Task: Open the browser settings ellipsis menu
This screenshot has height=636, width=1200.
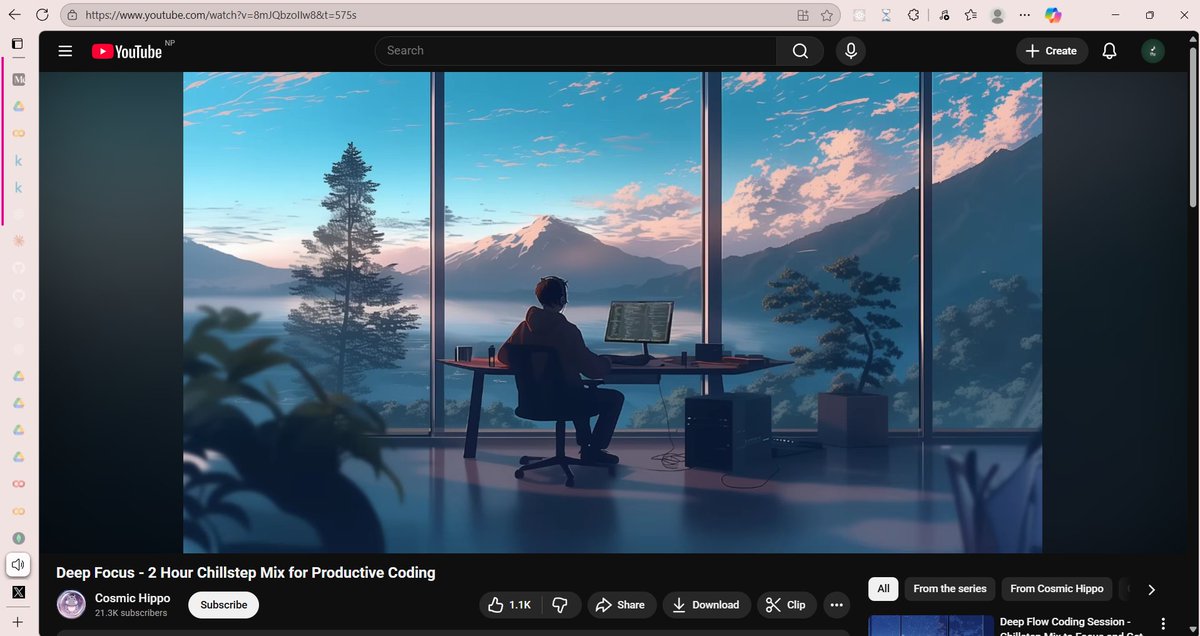Action: (x=1024, y=15)
